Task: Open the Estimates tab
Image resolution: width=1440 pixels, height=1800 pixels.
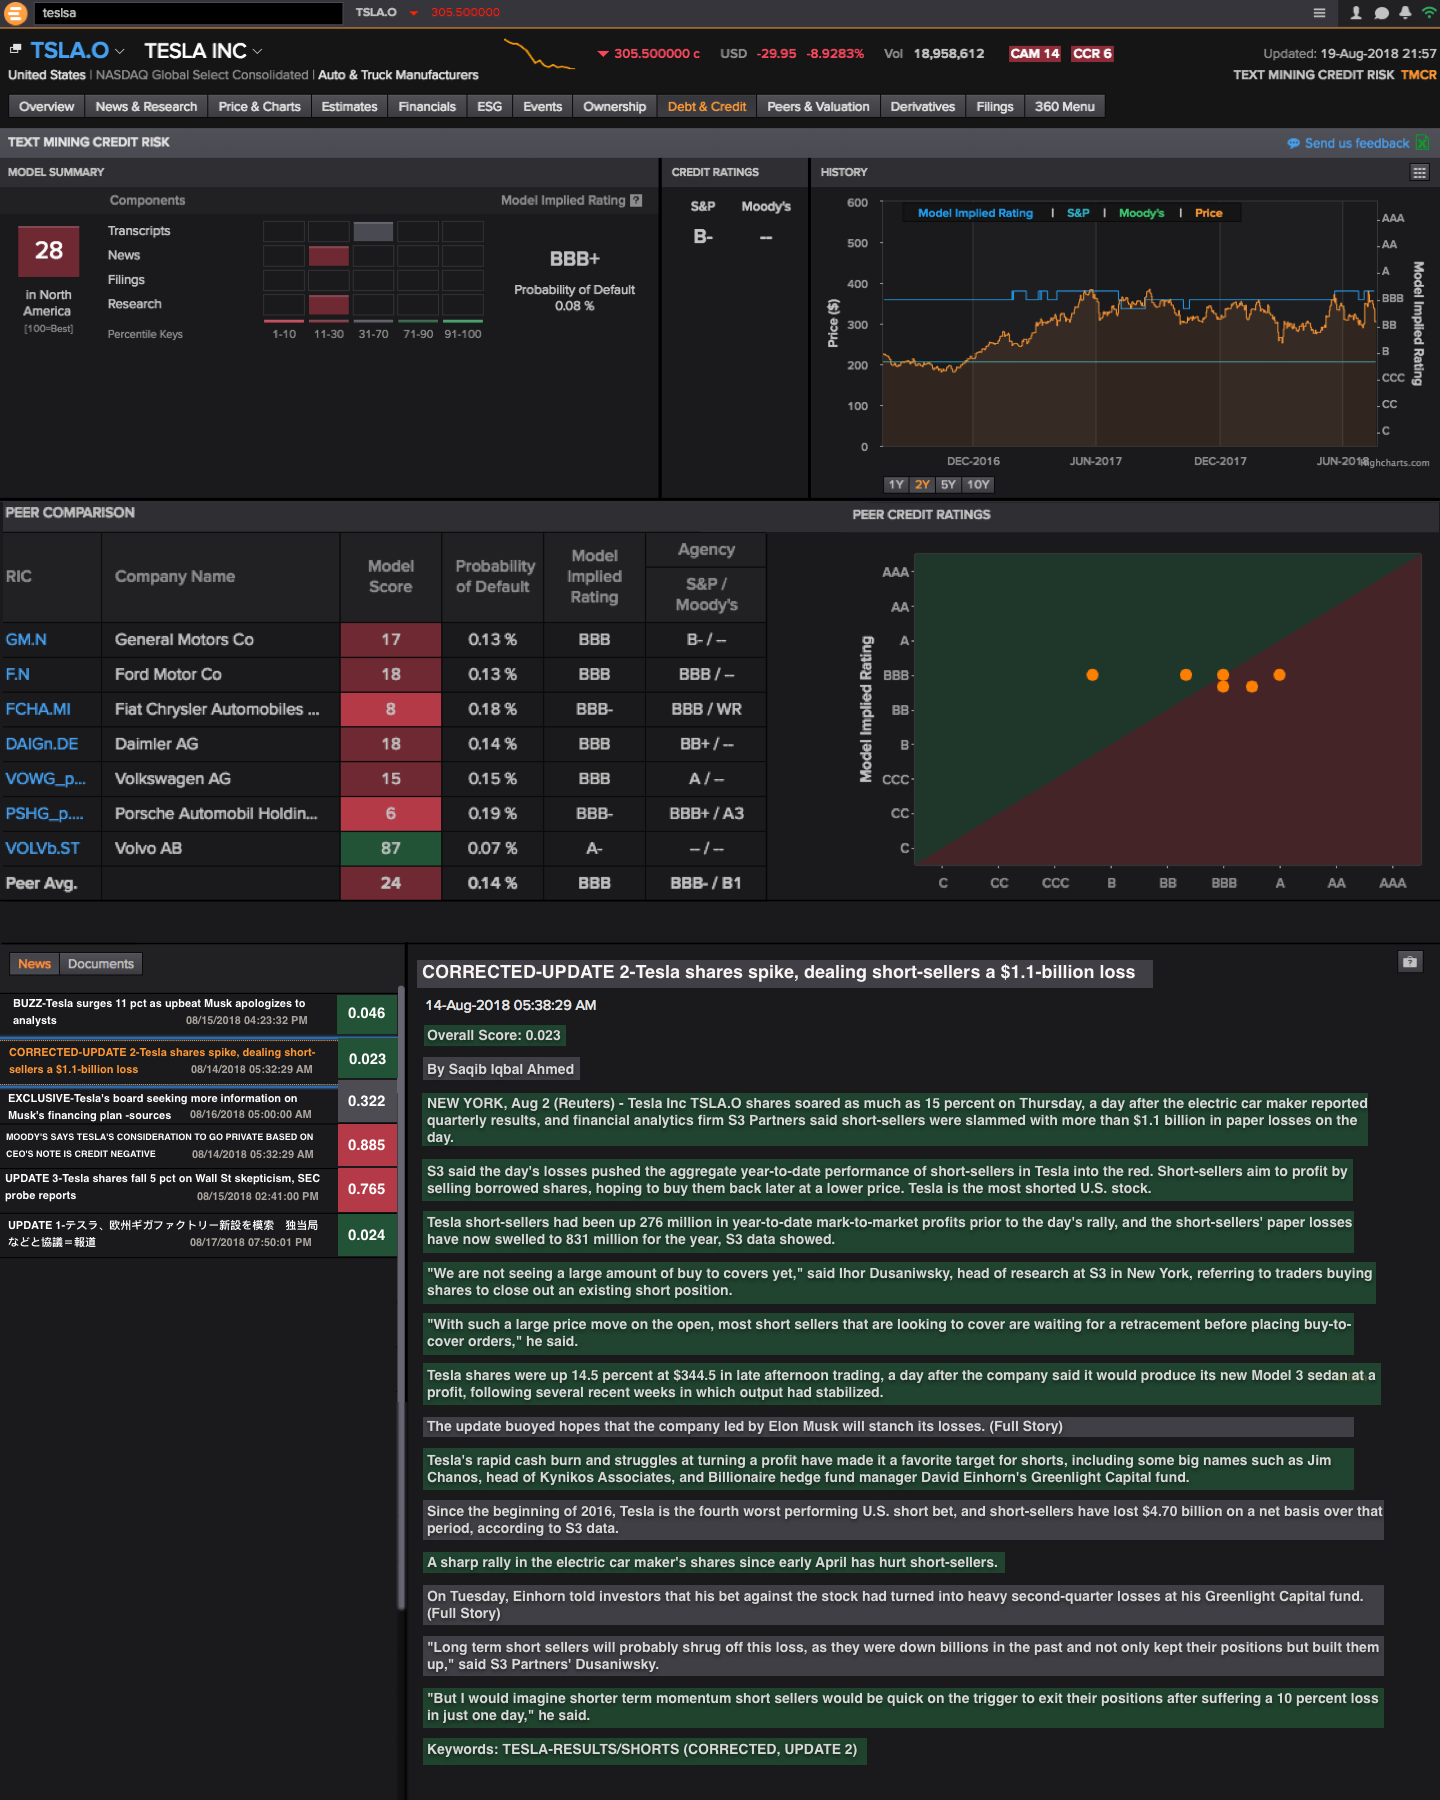Action: coord(349,107)
